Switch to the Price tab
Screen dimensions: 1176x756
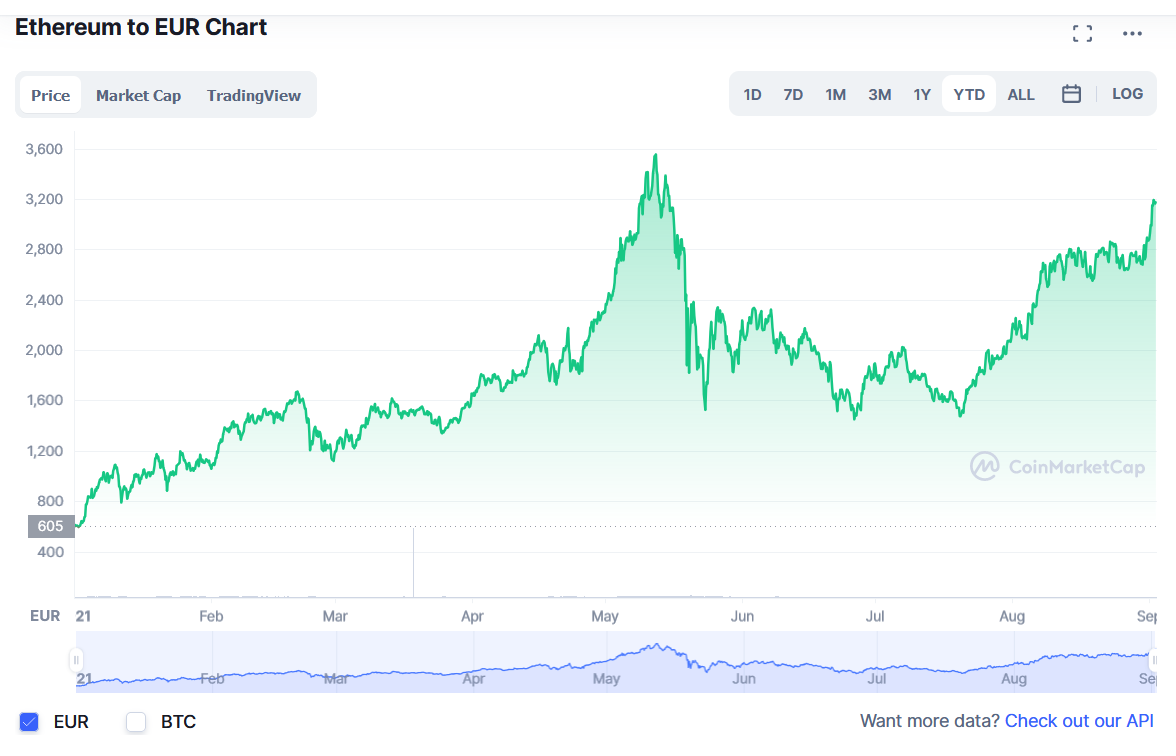(50, 95)
